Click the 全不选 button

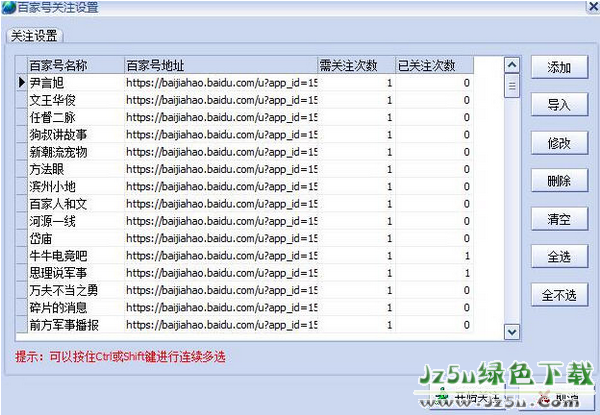coord(559,295)
